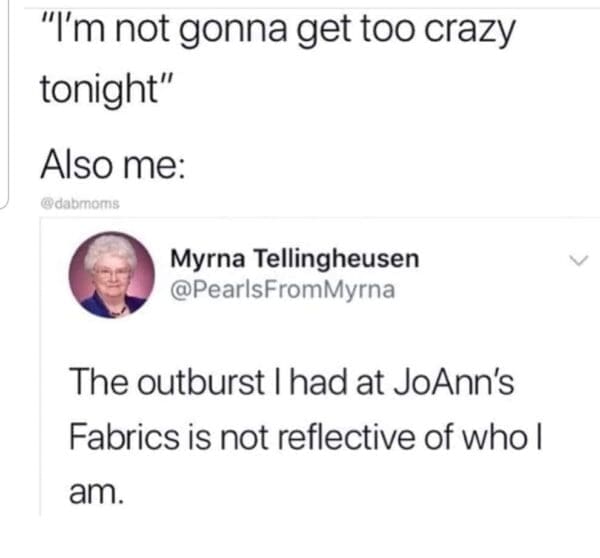Click the word "JoAnn's" in the tweet

point(454,382)
